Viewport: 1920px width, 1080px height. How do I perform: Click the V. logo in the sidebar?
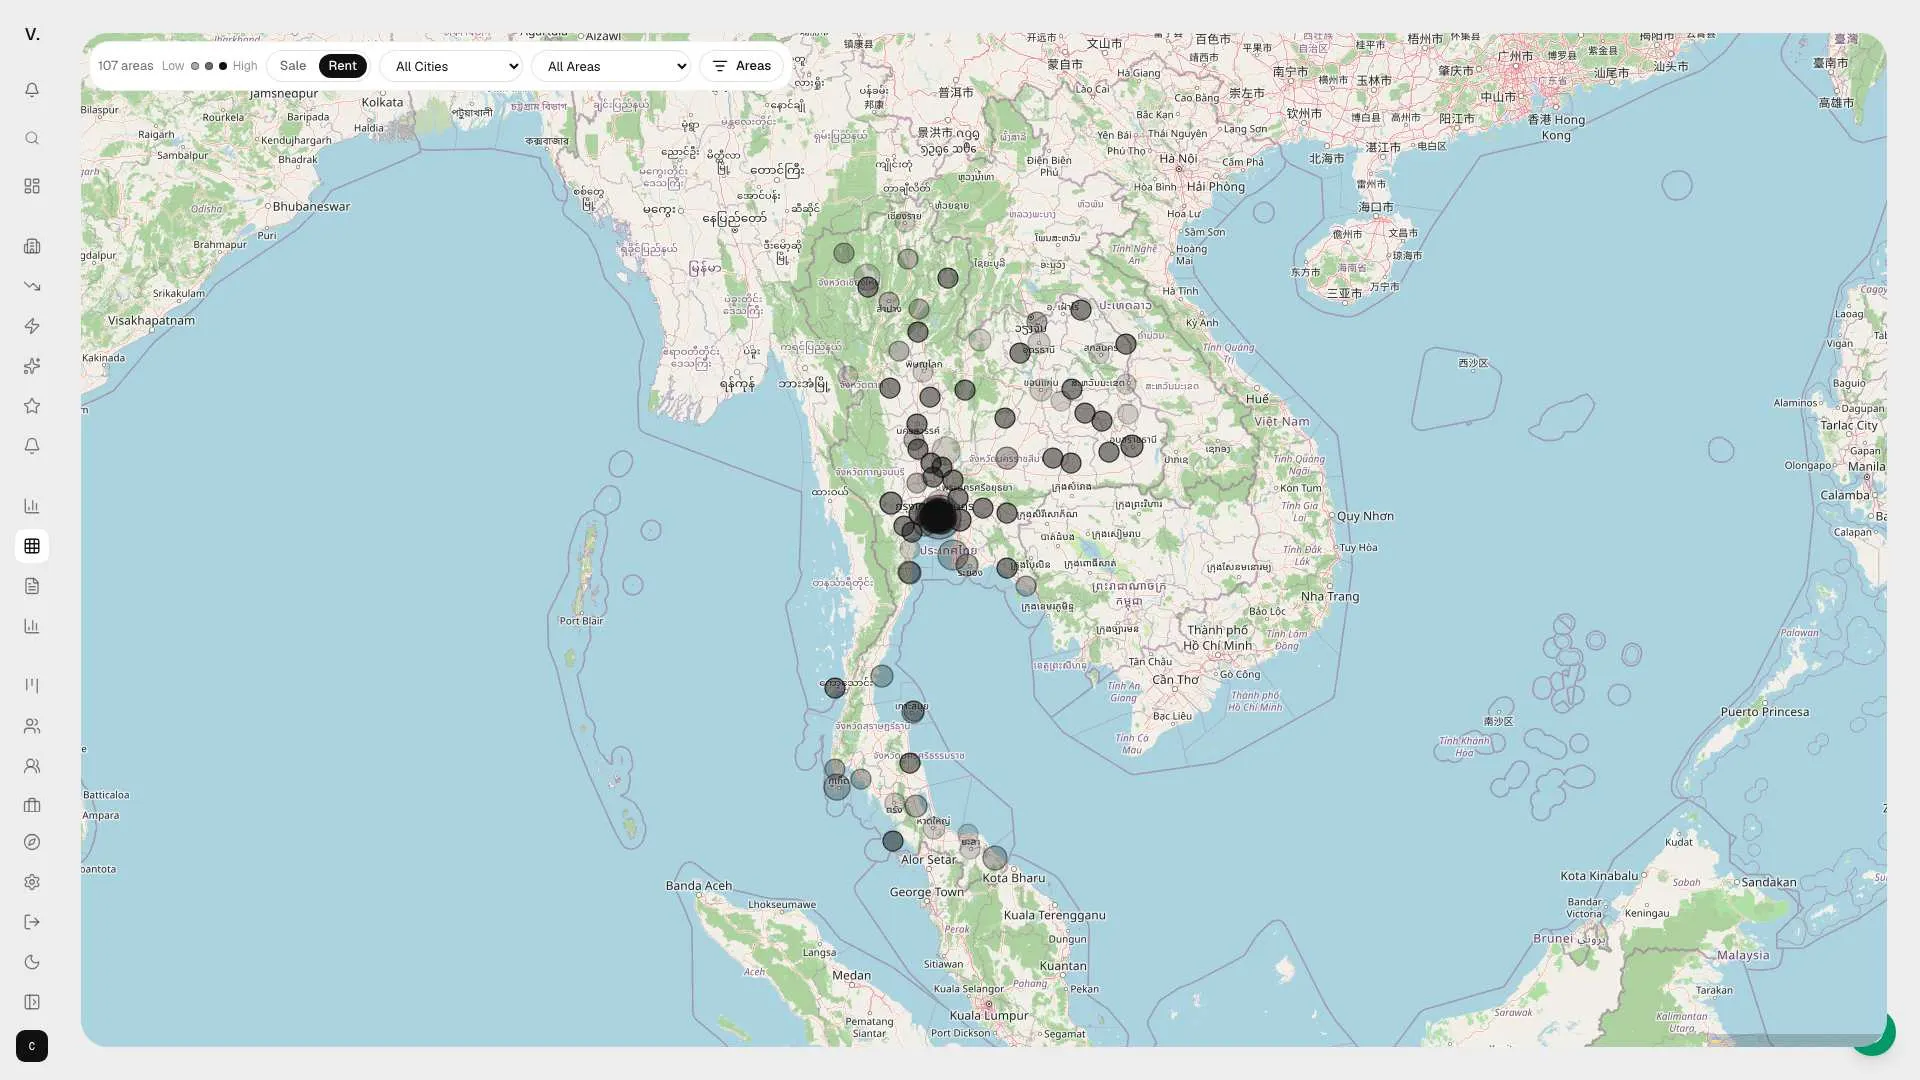(x=32, y=35)
